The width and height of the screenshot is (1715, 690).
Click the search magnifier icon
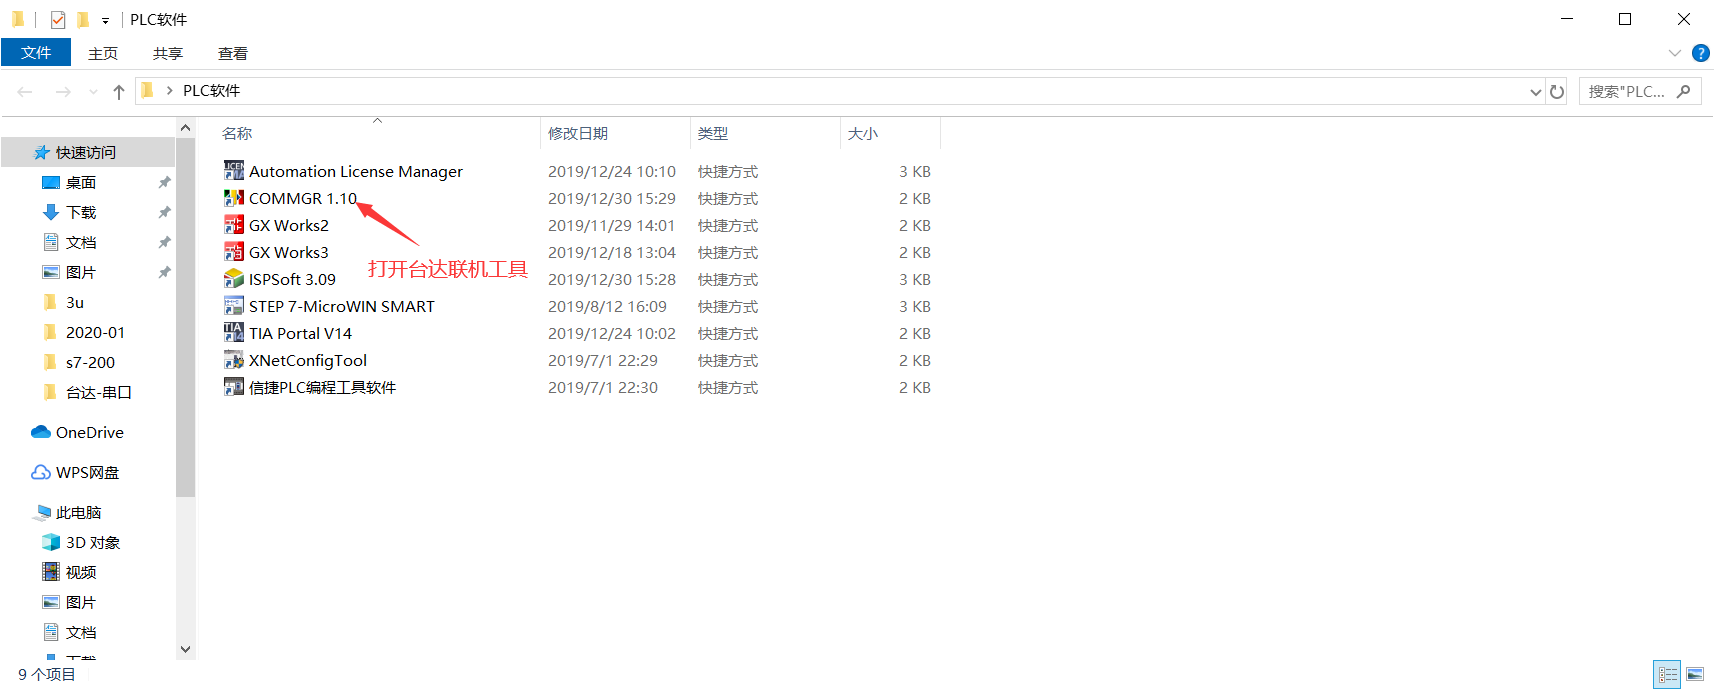click(x=1684, y=91)
